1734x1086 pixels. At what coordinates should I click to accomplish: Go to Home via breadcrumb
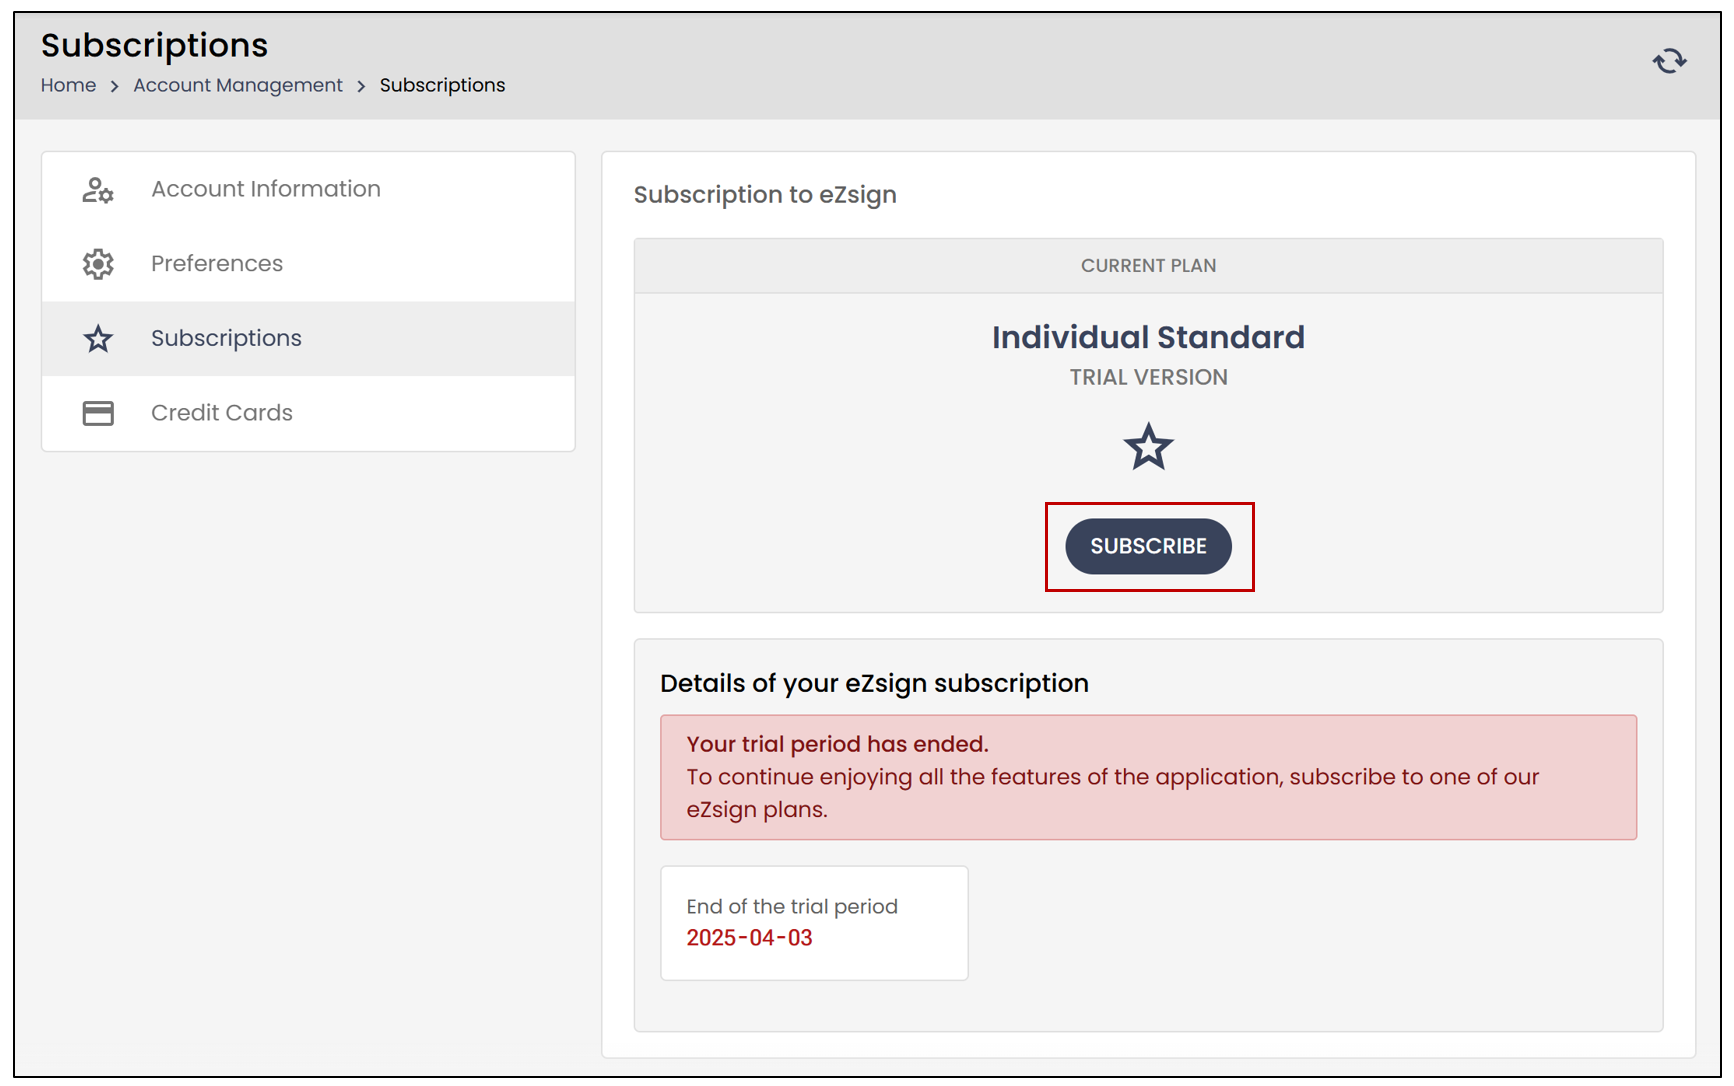pos(68,85)
